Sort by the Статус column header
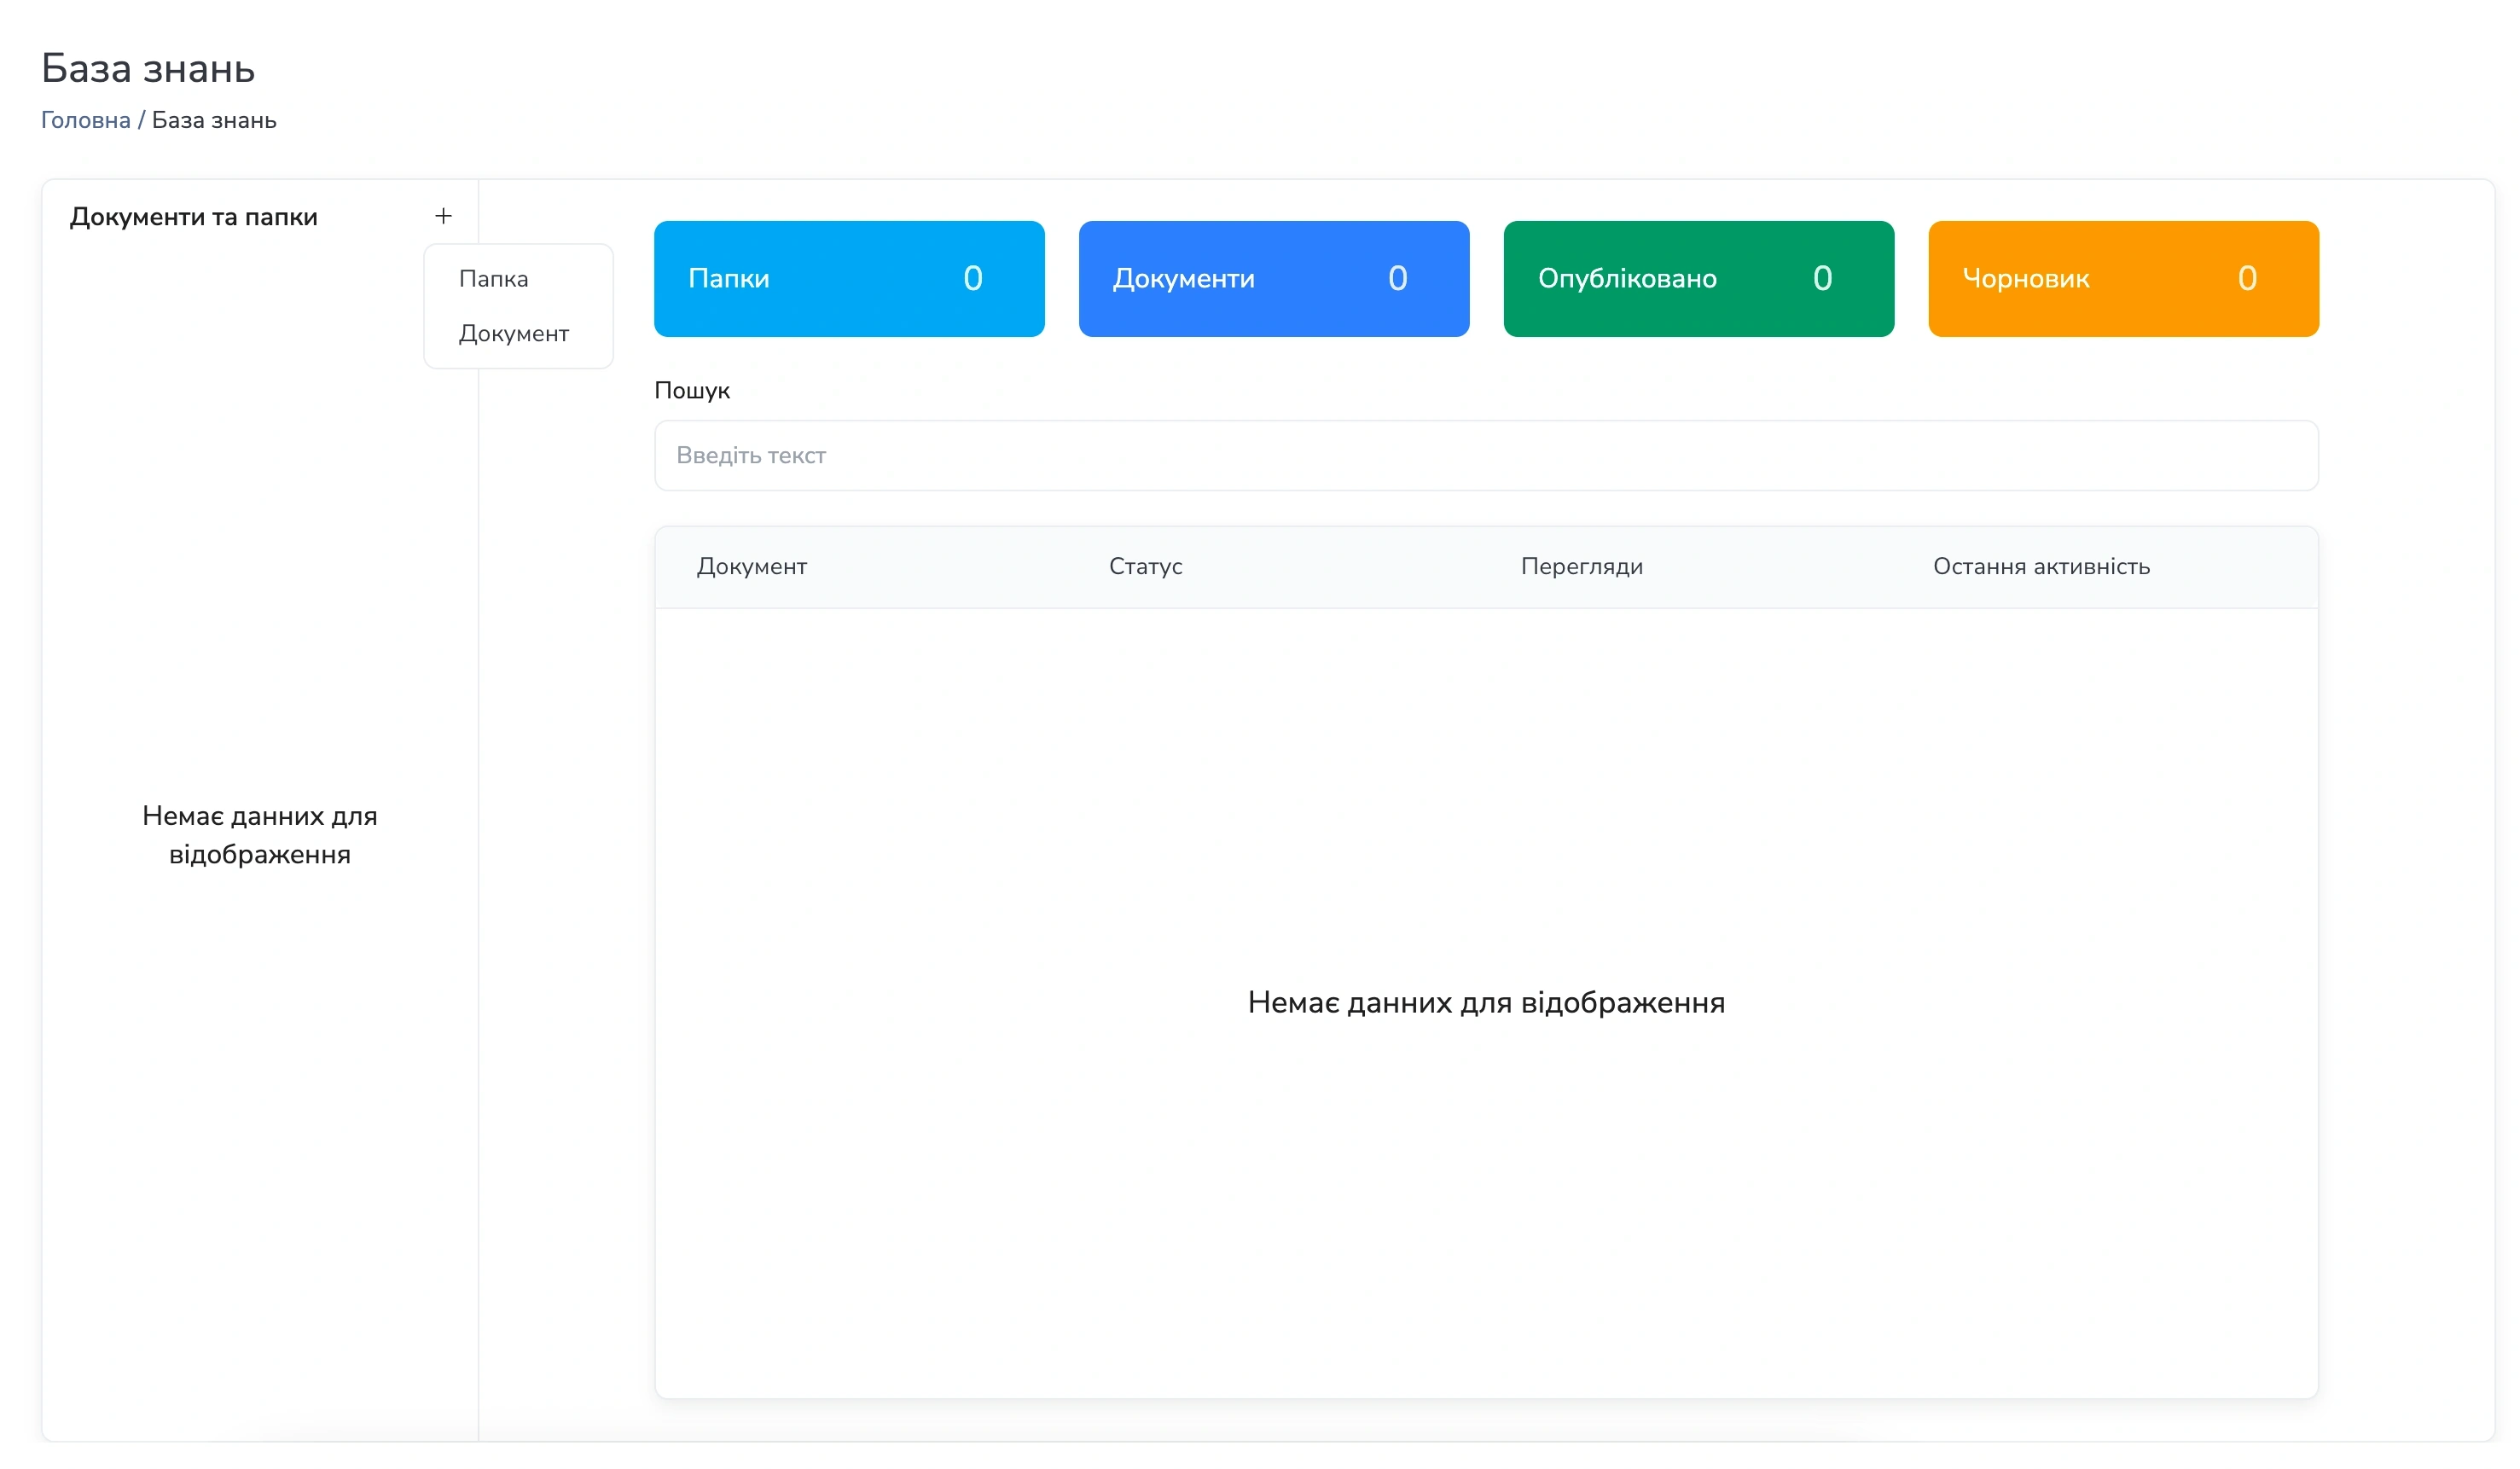 click(x=1144, y=566)
